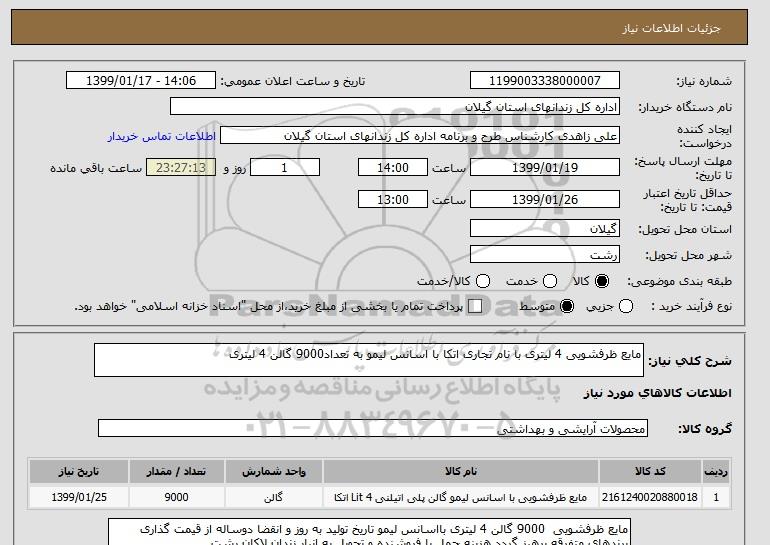770x545 pixels.
Task: Click the نام کالا column header
Action: (461, 471)
